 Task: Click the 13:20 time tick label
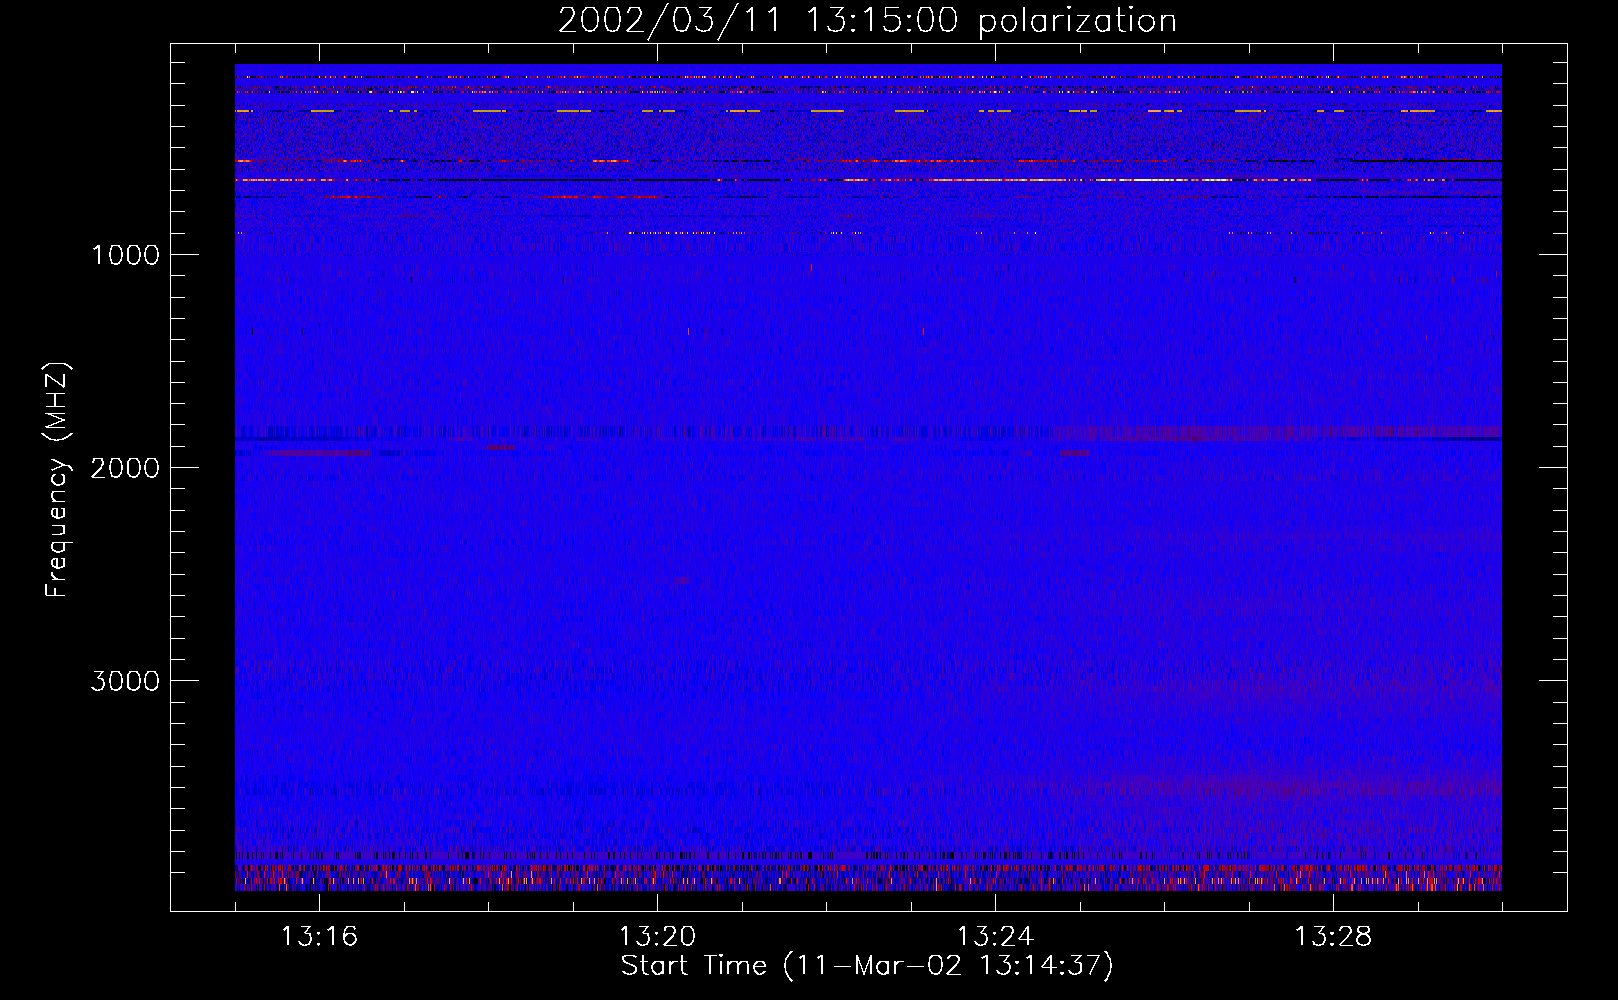tap(657, 937)
